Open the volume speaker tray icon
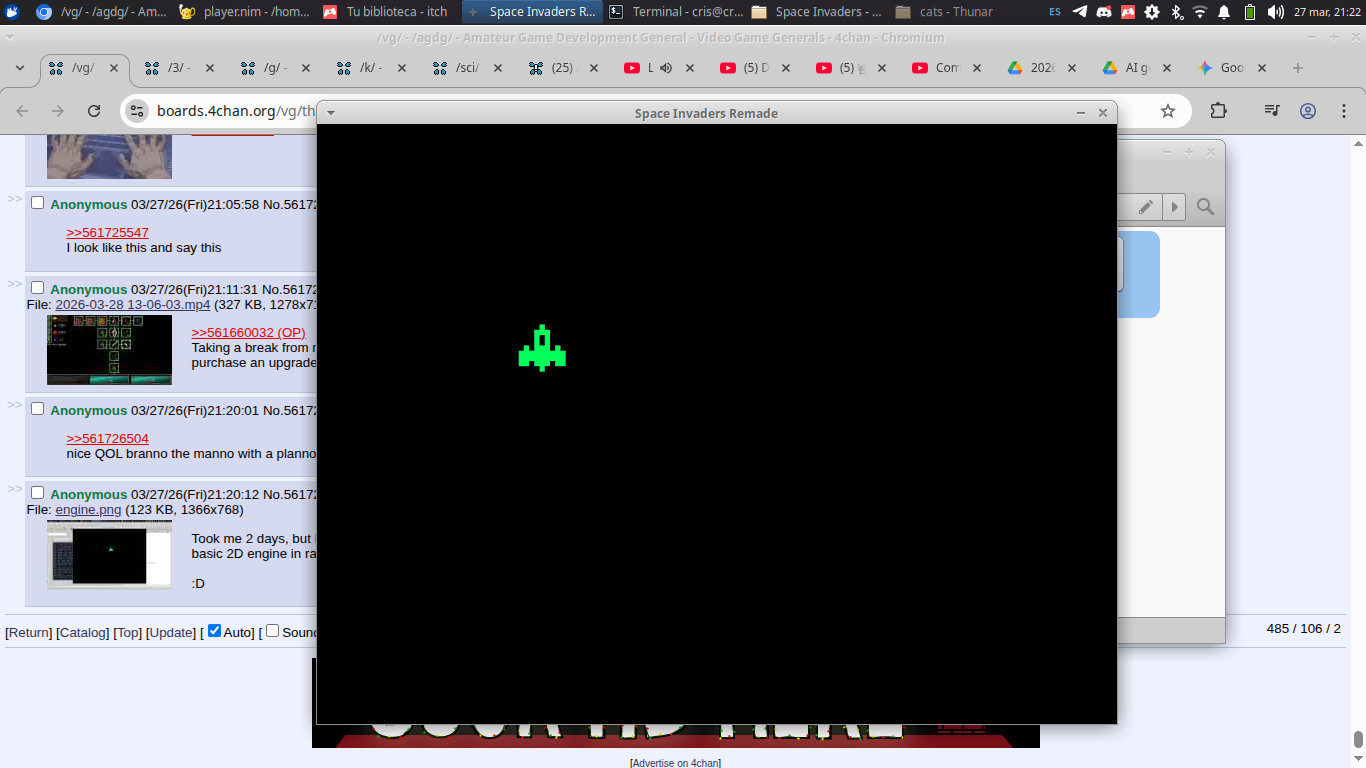Viewport: 1366px width, 768px height. 1275,12
